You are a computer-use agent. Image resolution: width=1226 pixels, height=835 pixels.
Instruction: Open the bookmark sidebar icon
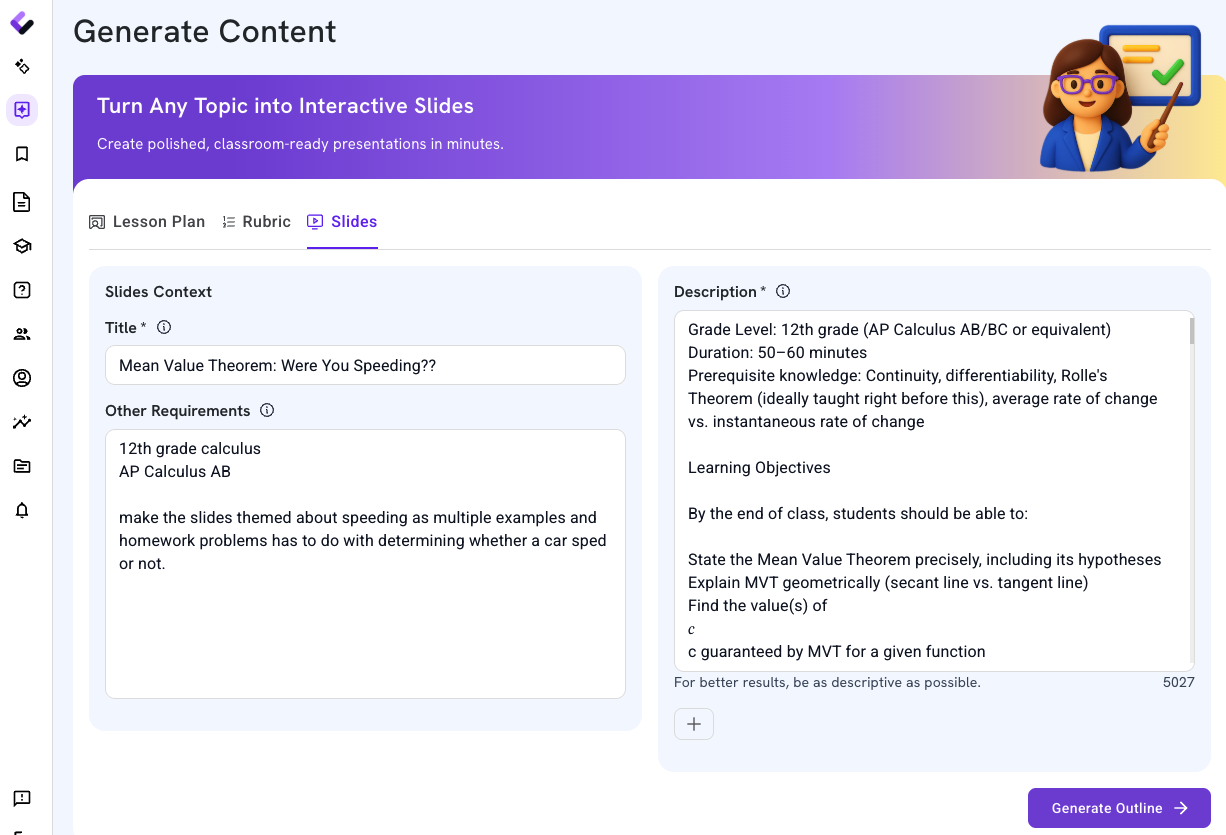pos(22,154)
